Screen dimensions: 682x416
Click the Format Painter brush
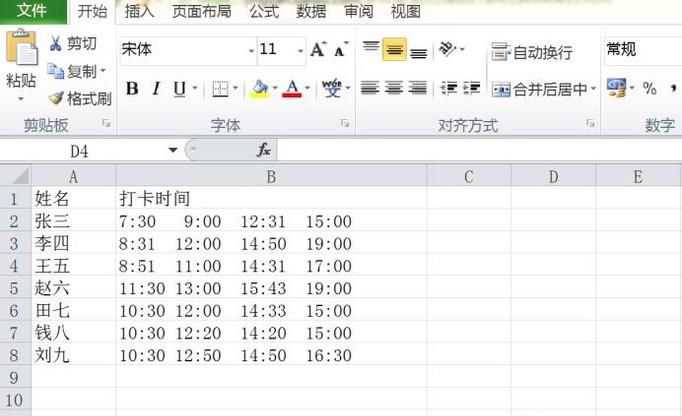(56, 98)
